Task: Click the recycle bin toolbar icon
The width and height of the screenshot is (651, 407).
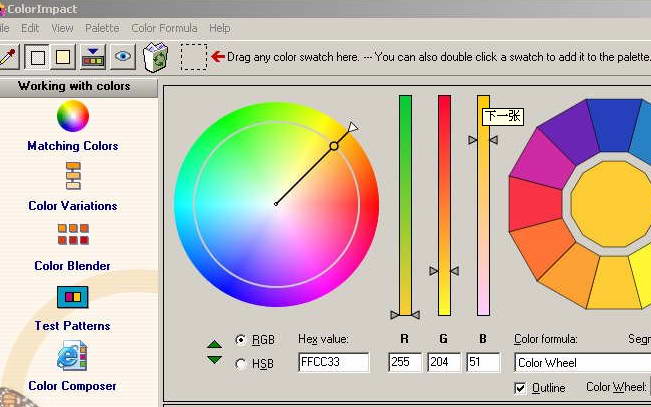Action: pos(155,56)
